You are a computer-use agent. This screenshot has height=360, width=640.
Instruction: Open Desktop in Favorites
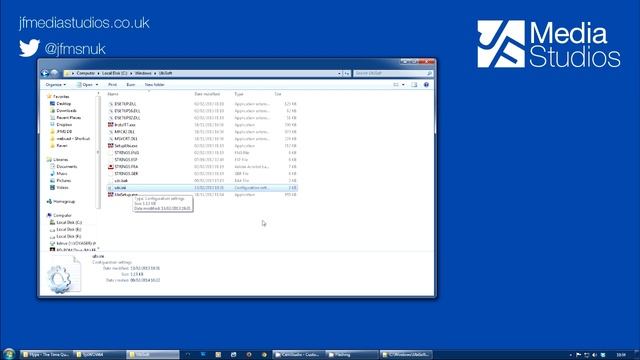63,104
